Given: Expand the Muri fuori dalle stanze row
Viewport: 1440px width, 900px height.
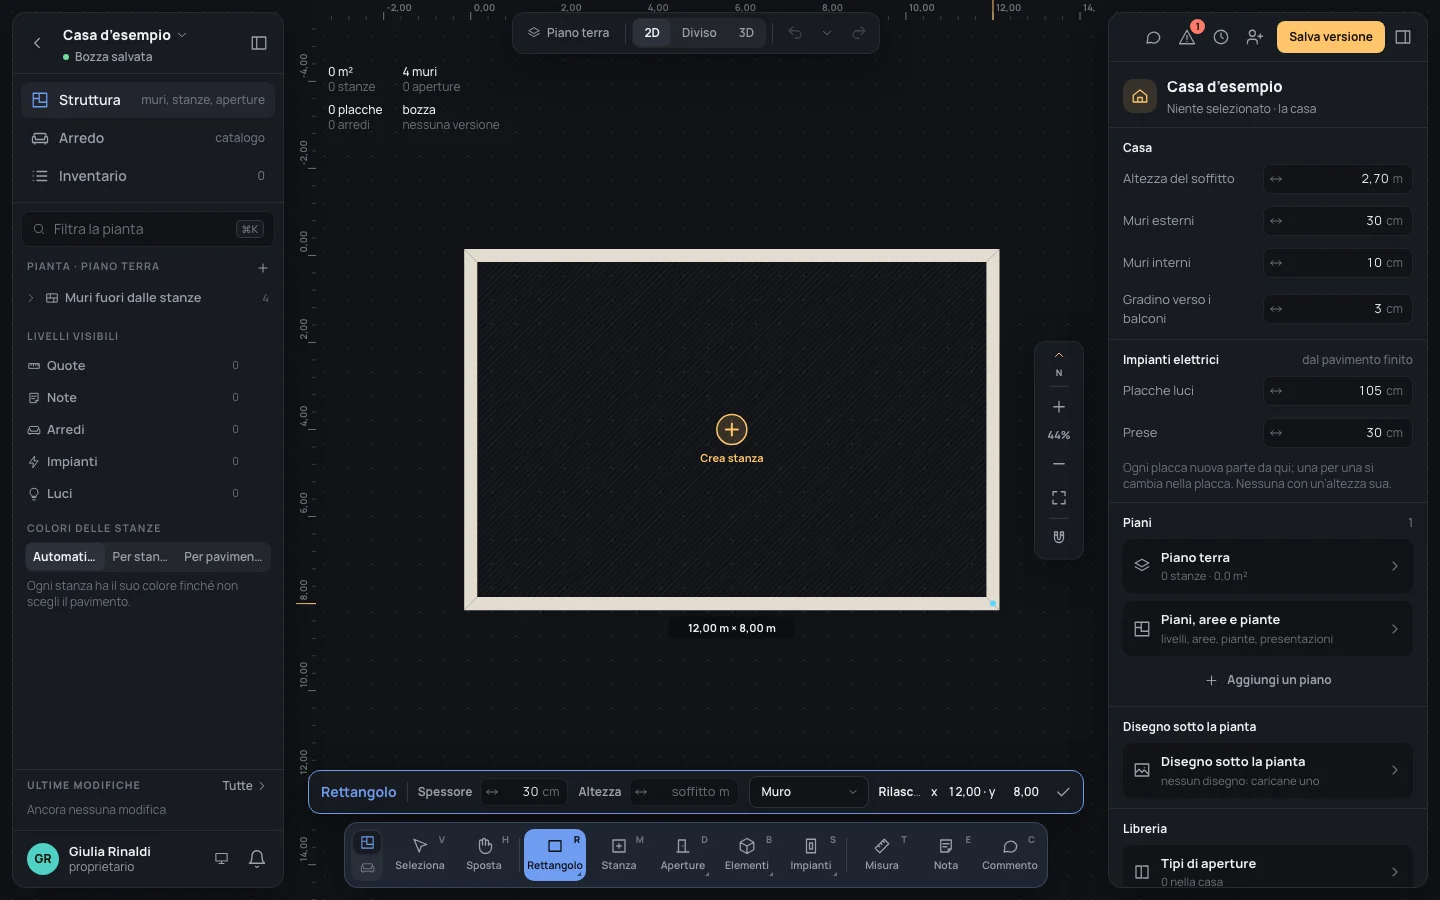Looking at the screenshot, I should pyautogui.click(x=31, y=298).
